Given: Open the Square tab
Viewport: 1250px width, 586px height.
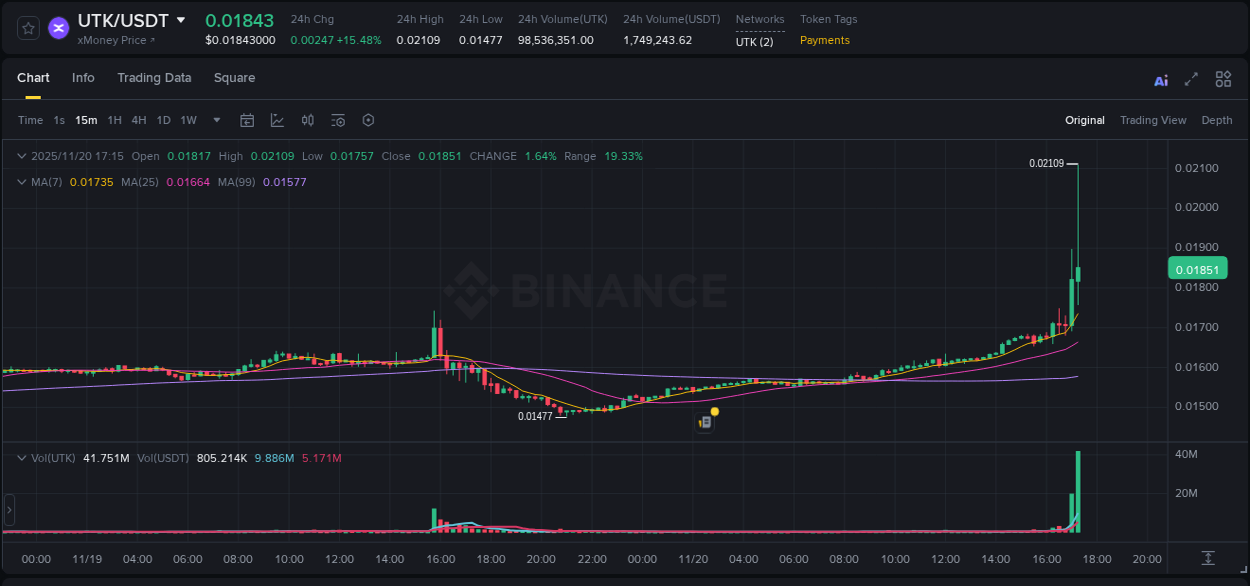Looking at the screenshot, I should [x=234, y=78].
